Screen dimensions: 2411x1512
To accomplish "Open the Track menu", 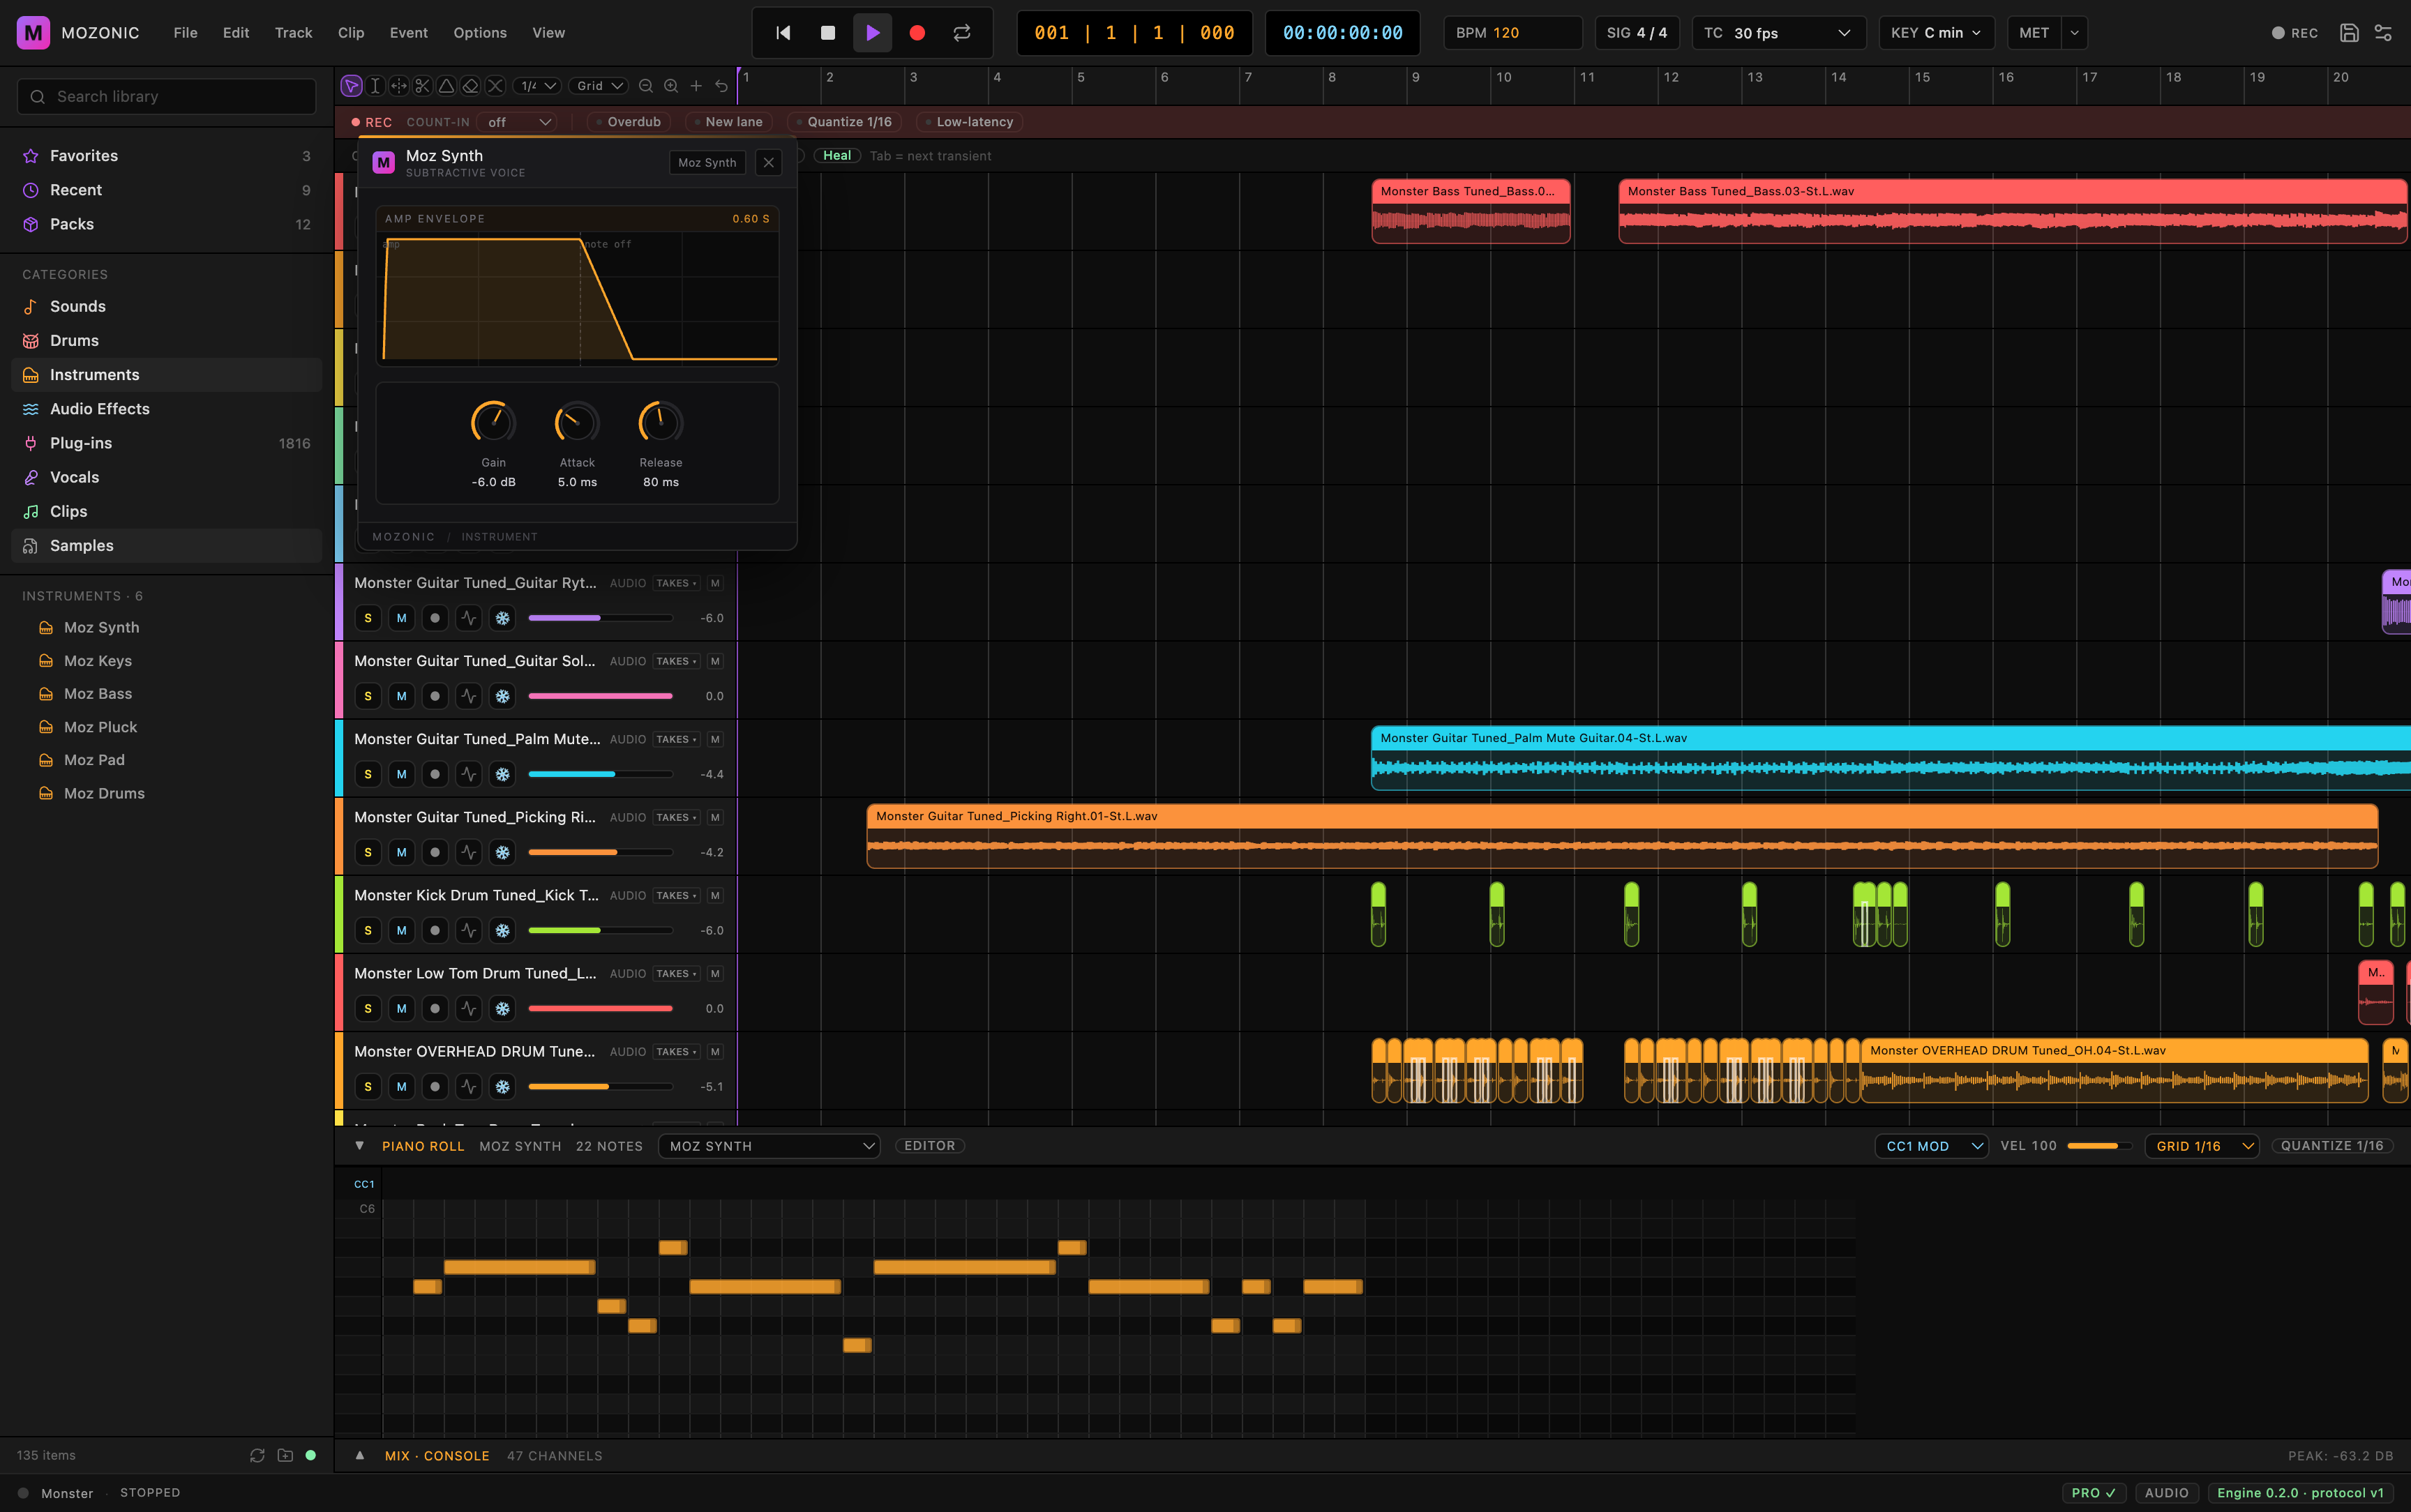I will click(x=293, y=33).
